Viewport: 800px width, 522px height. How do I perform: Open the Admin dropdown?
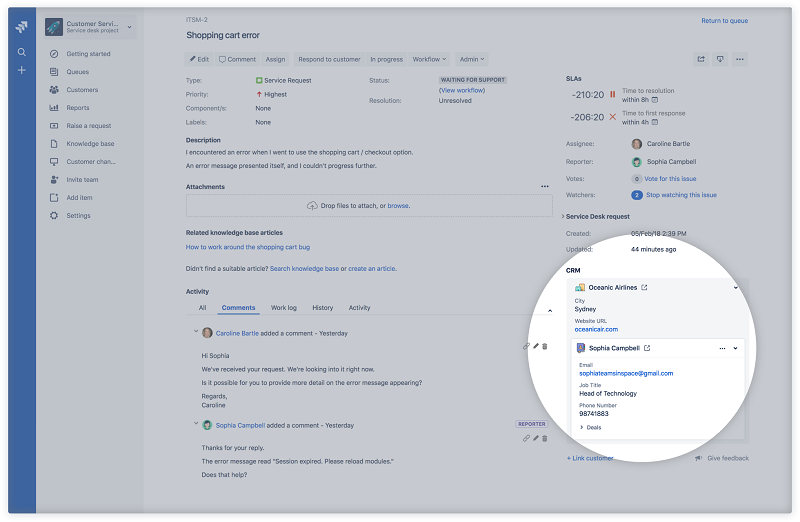(470, 59)
